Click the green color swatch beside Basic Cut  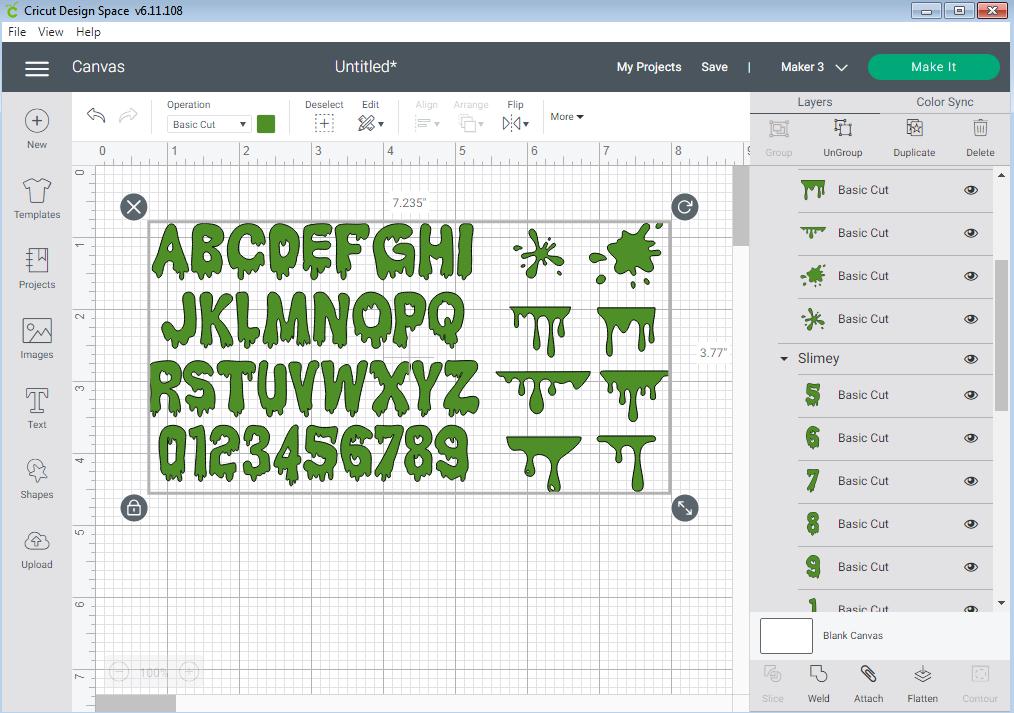coord(265,123)
